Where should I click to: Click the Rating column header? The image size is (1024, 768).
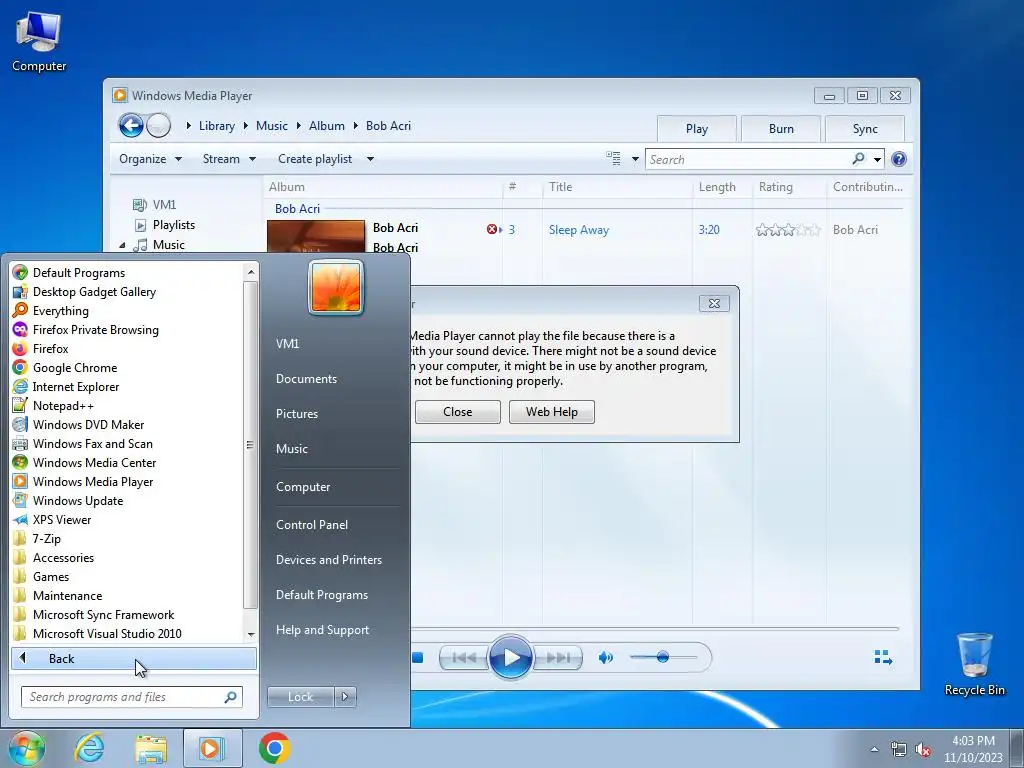789,187
